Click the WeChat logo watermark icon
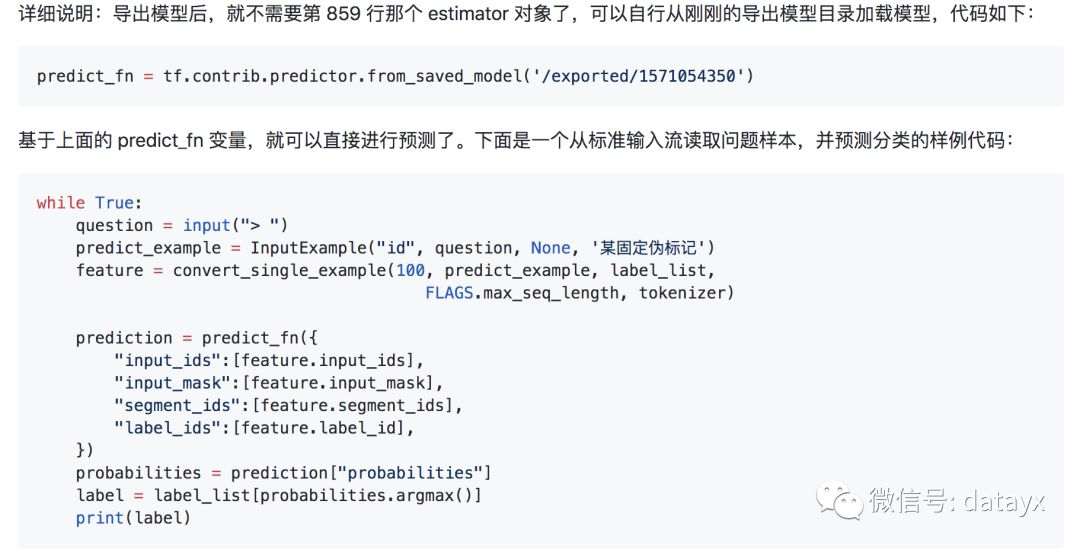Screen dimensions: 1080x552 pos(839,500)
